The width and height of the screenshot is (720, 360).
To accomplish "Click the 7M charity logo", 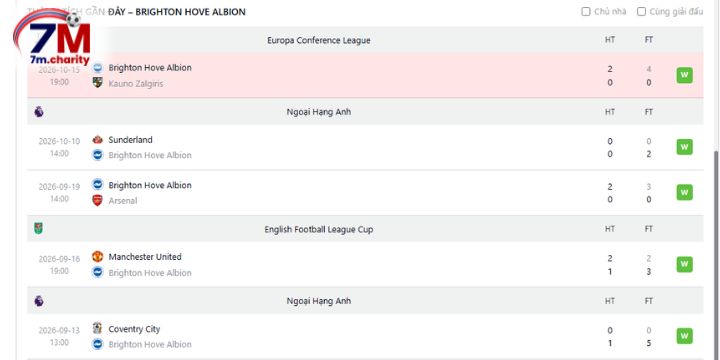I will [x=53, y=39].
